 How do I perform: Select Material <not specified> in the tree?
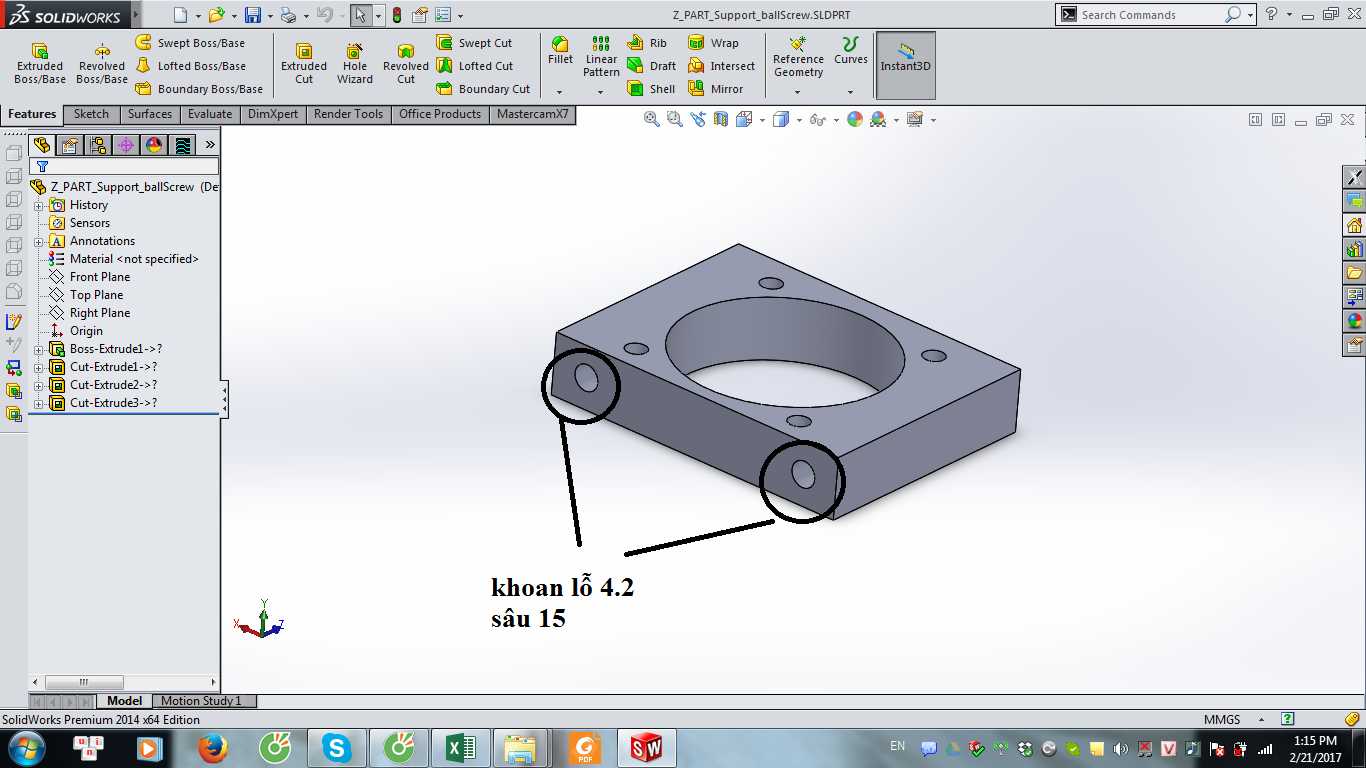tap(134, 259)
